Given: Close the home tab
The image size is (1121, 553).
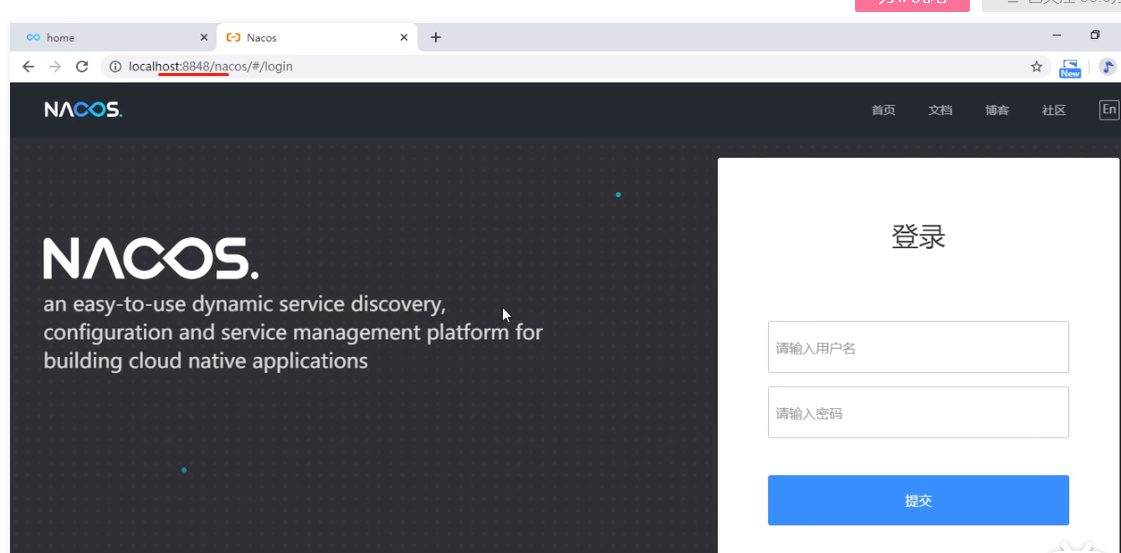Looking at the screenshot, I should pyautogui.click(x=204, y=37).
